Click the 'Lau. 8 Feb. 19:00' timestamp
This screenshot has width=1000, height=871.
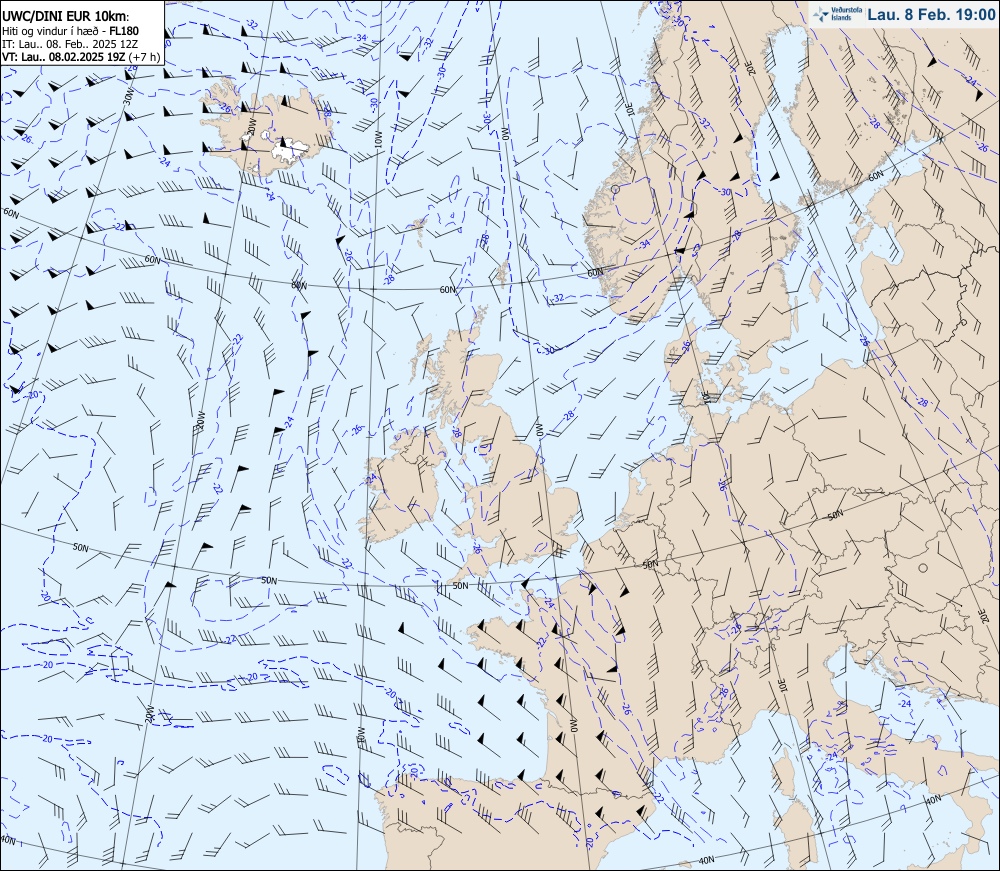(930, 14)
